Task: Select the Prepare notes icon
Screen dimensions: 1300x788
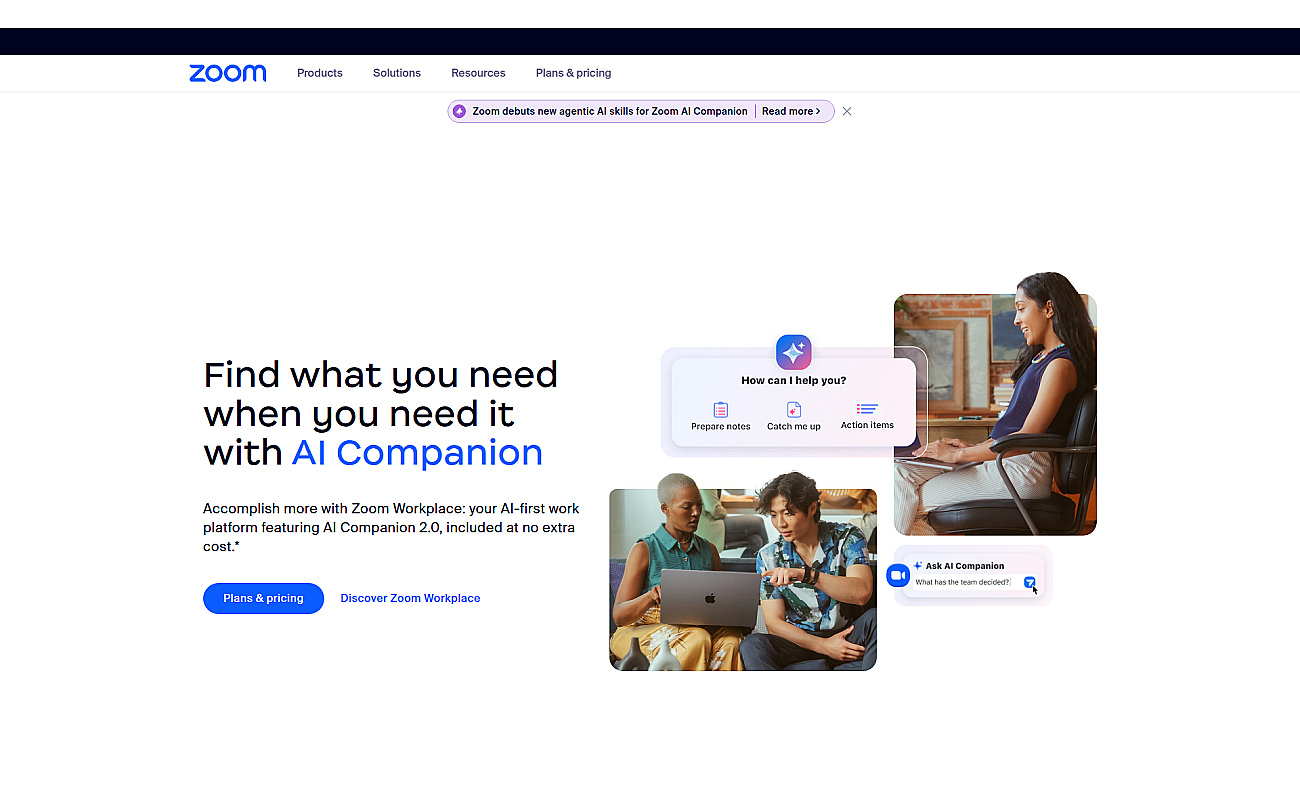Action: pos(721,410)
